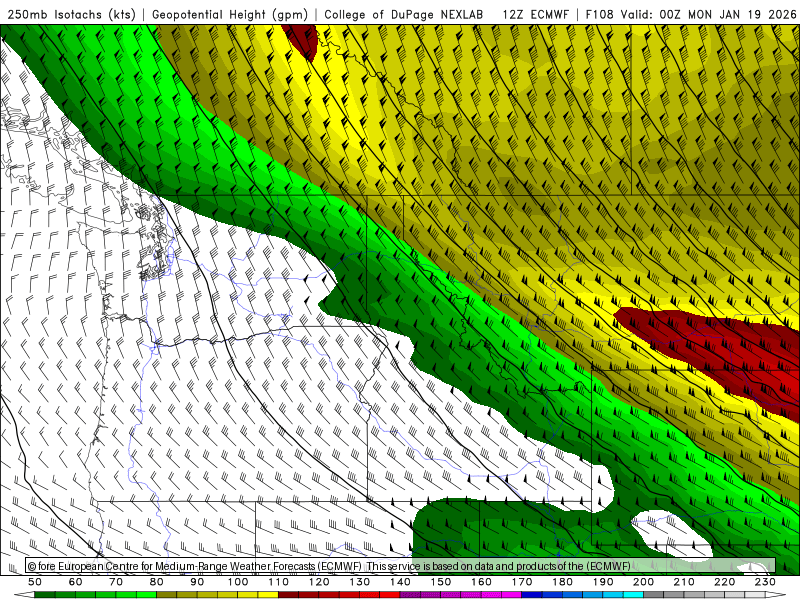
Task: Click the '180' label on the color scale
Action: pyautogui.click(x=562, y=582)
